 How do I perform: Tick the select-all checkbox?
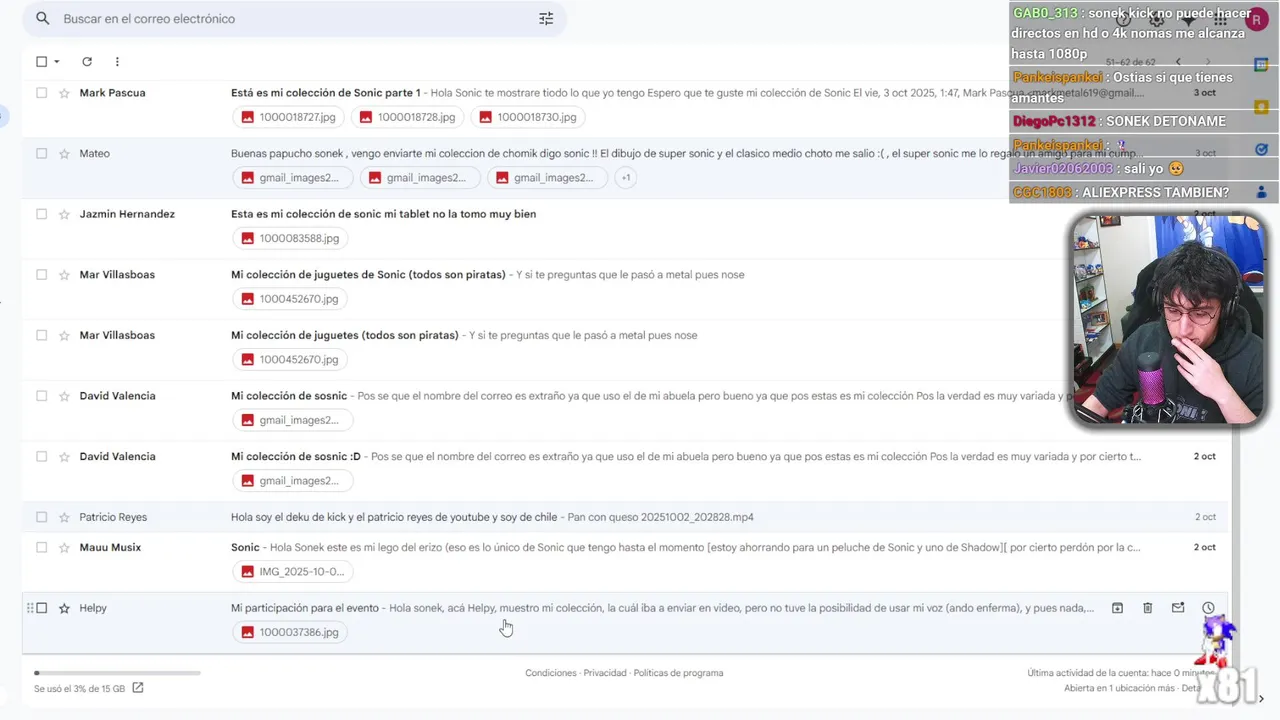(x=41, y=62)
